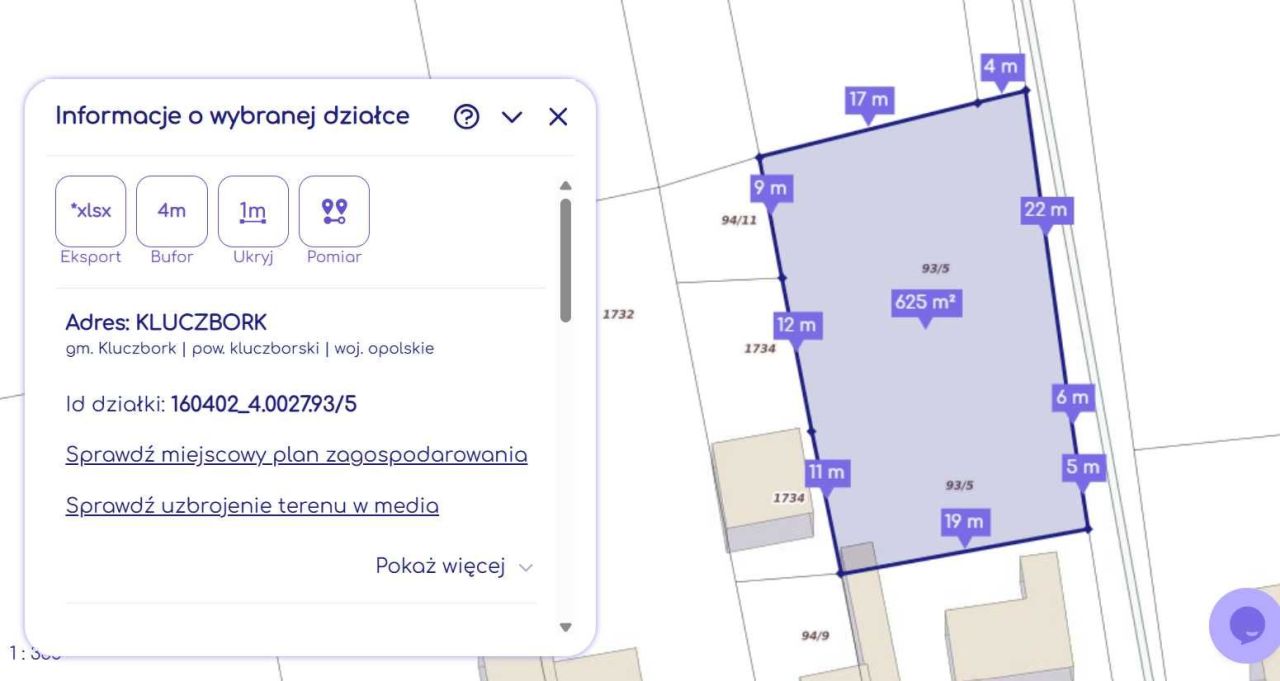Click the help question mark icon
The height and width of the screenshot is (681, 1280).
(x=466, y=117)
